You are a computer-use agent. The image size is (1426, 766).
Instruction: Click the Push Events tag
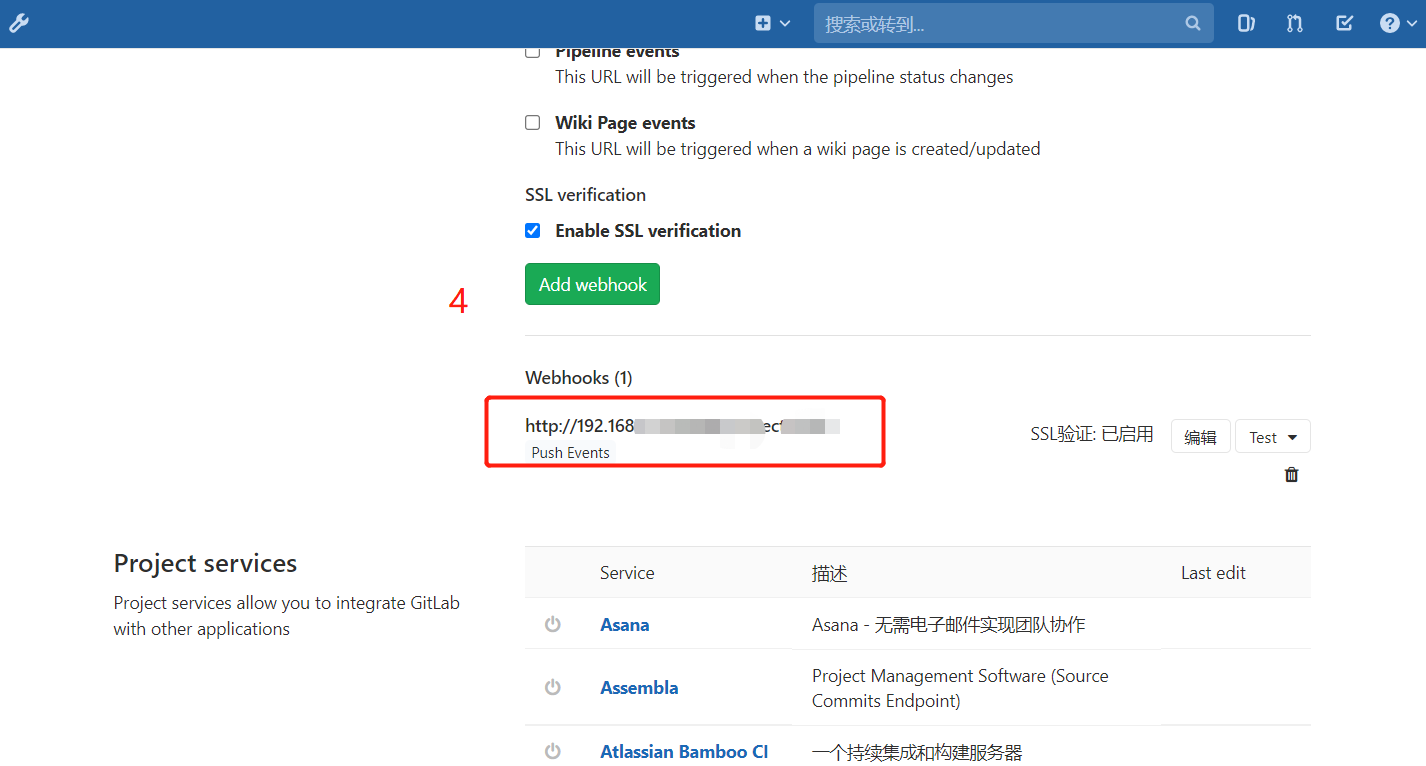[x=570, y=453]
